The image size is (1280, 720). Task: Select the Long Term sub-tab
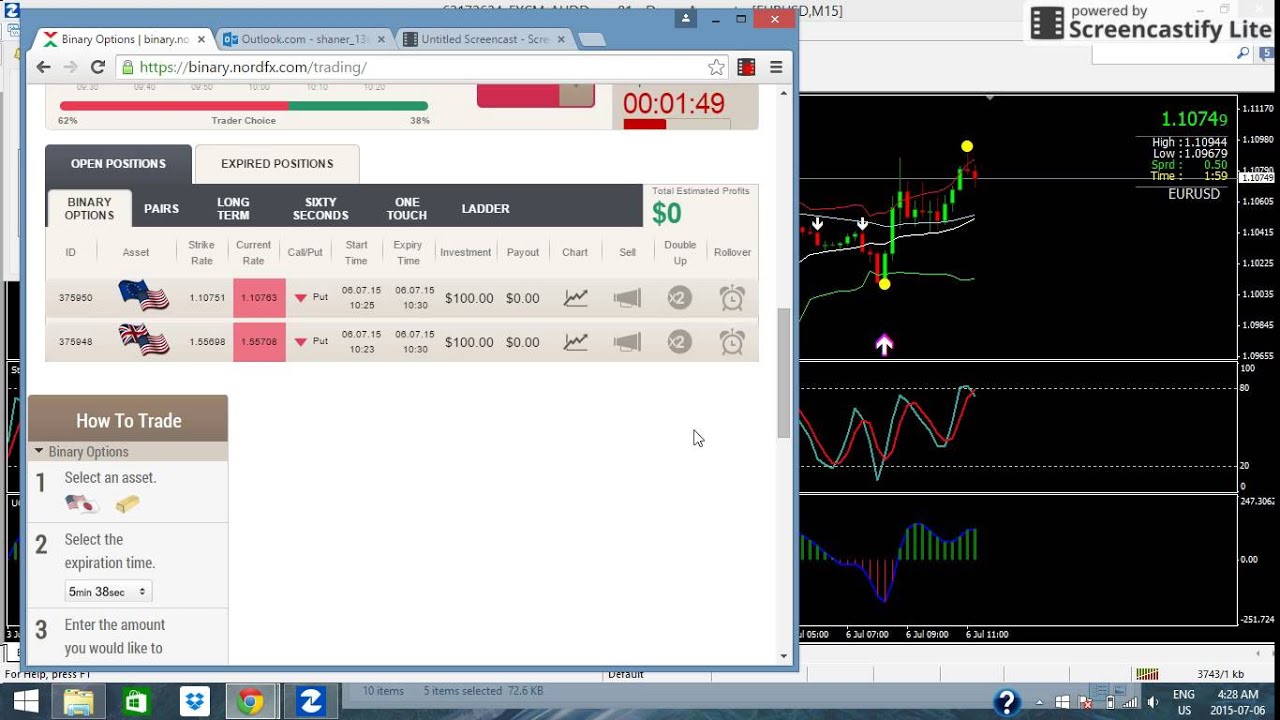click(x=233, y=208)
